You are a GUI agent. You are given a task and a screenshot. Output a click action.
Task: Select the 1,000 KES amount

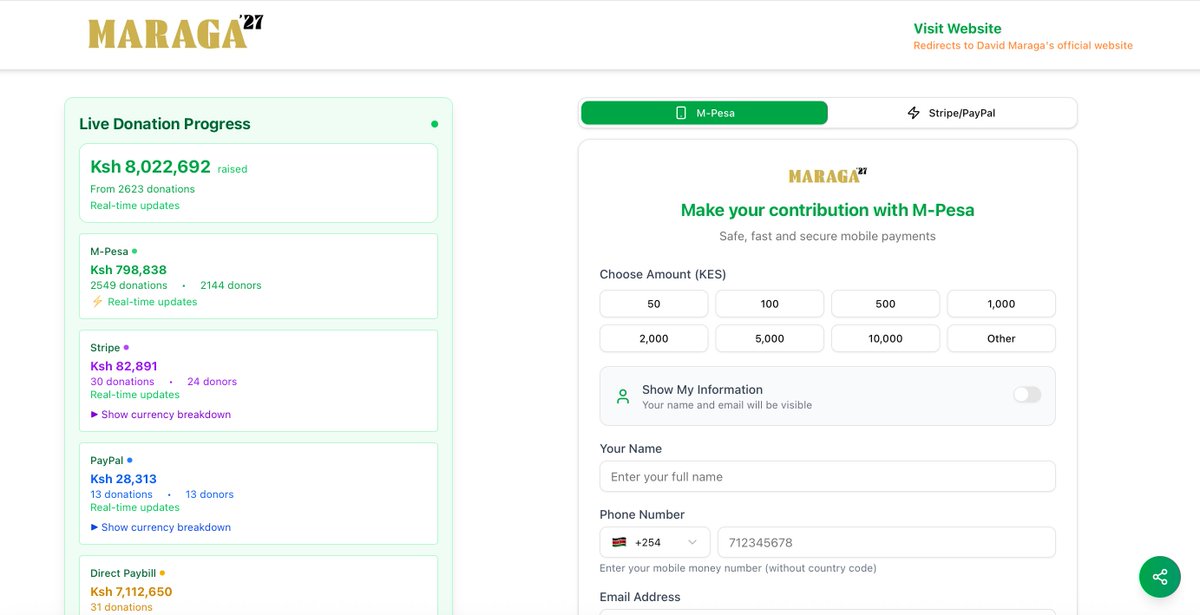click(x=1001, y=304)
